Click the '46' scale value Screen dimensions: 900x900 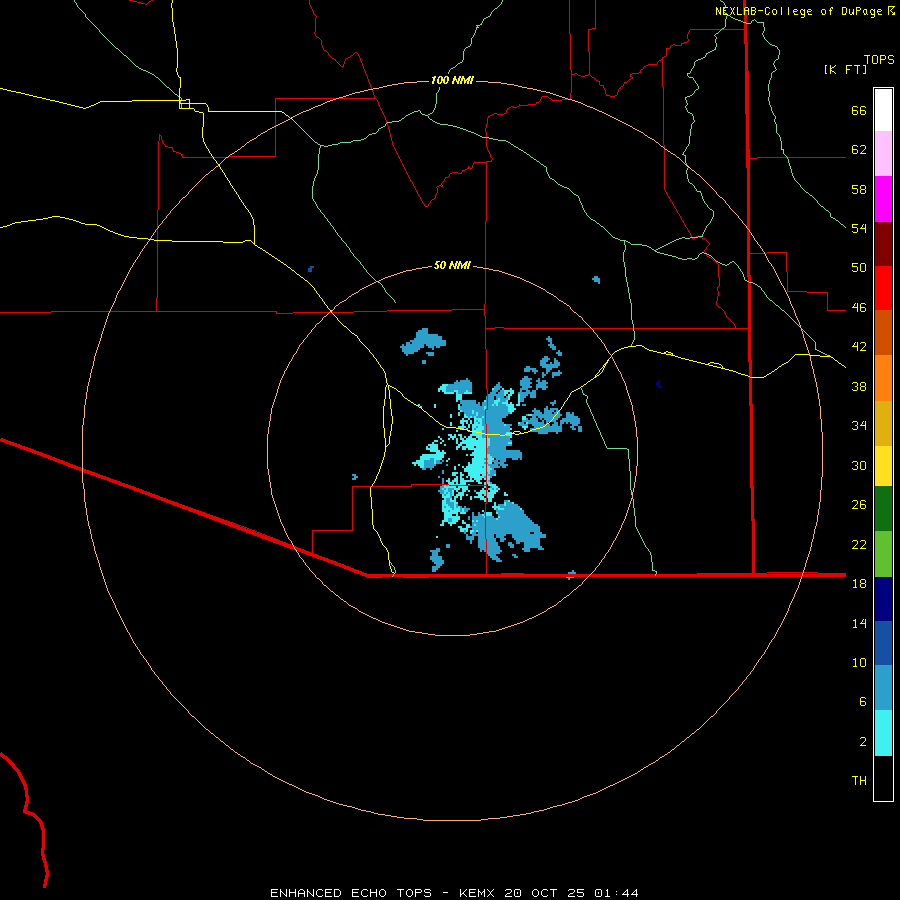tap(859, 308)
